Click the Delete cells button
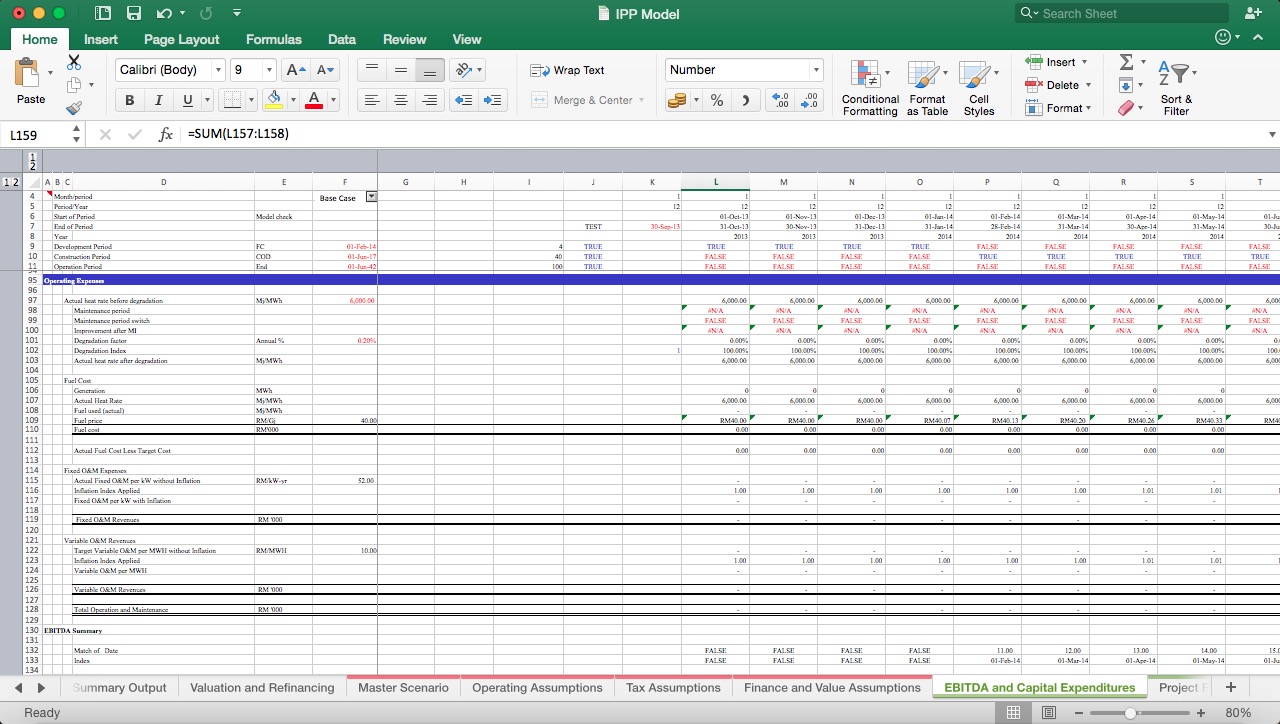 click(1055, 82)
